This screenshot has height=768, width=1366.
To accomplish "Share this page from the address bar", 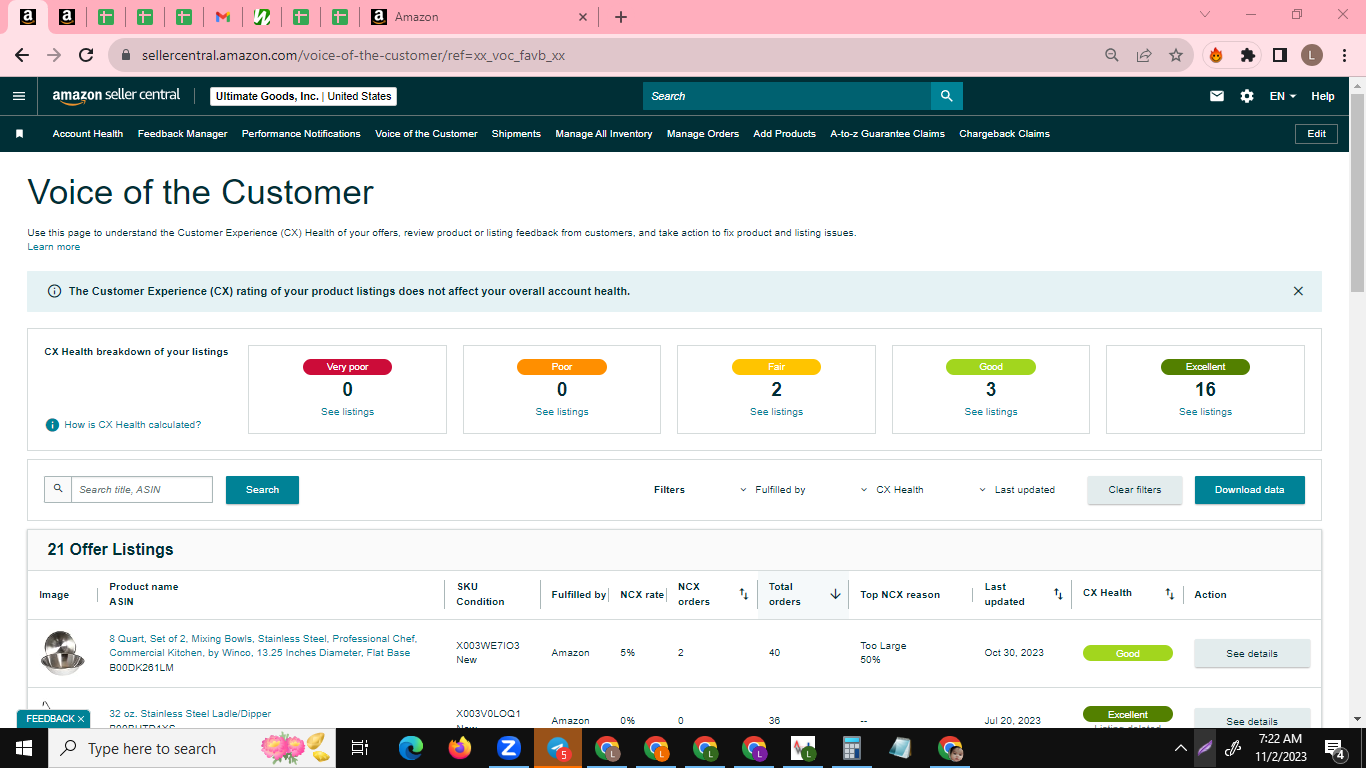I will (1144, 55).
